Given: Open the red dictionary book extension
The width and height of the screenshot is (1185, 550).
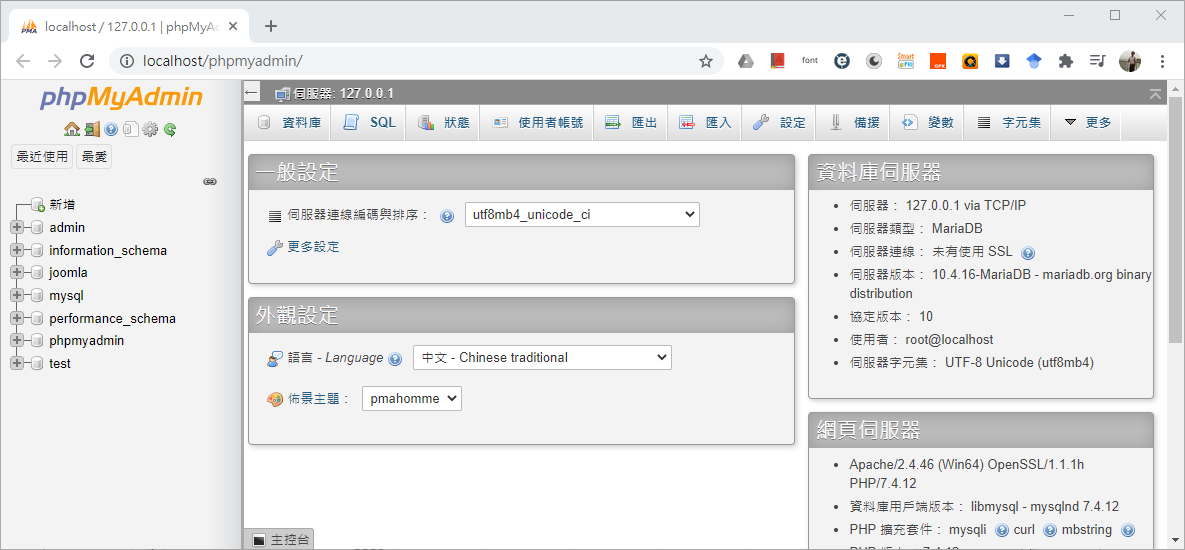Looking at the screenshot, I should click(x=778, y=61).
